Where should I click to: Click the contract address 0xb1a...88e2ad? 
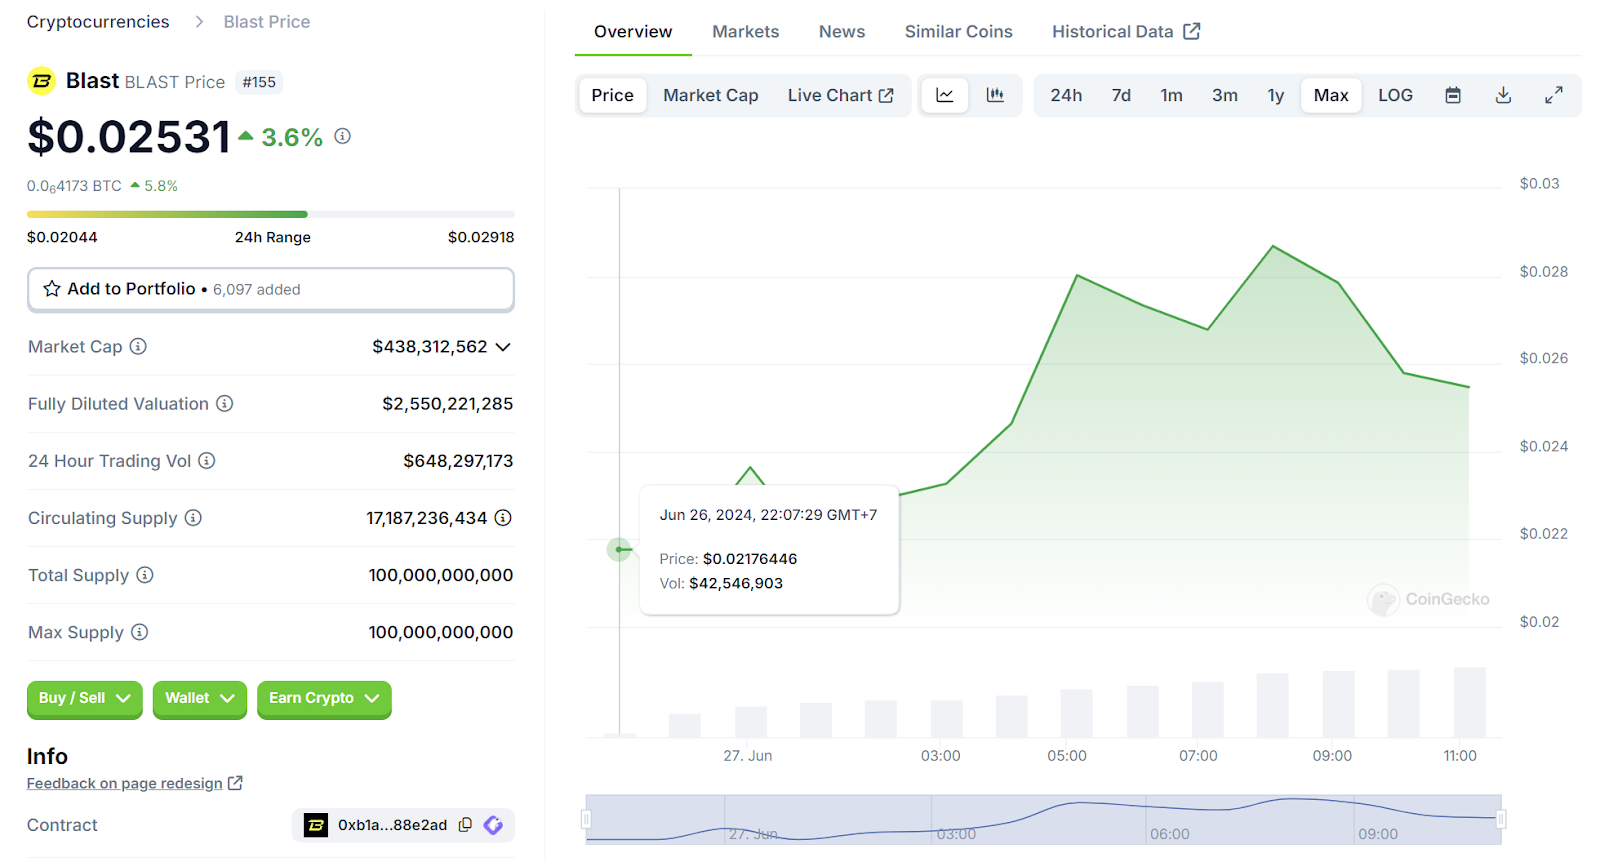click(x=392, y=825)
